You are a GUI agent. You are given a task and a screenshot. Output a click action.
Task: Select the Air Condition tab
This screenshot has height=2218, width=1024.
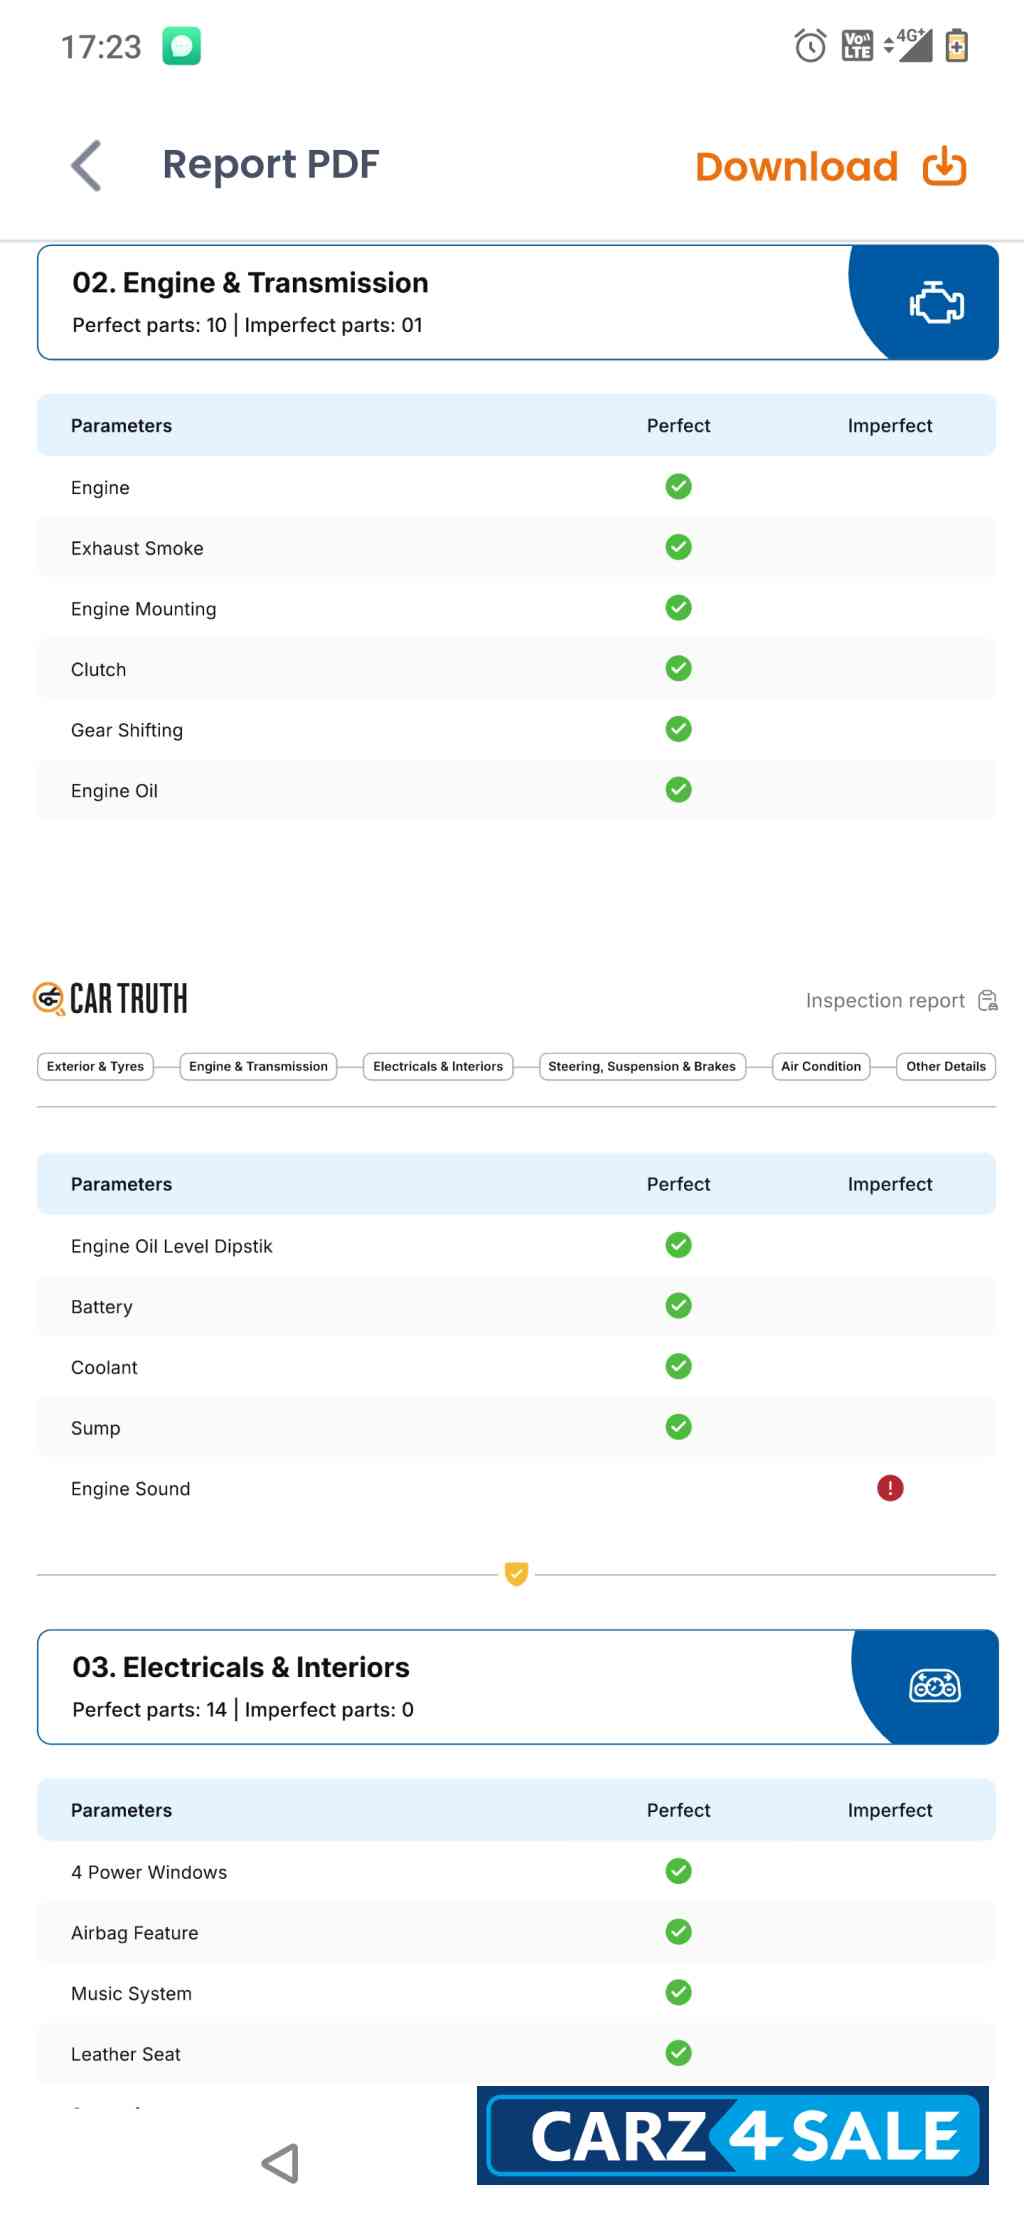click(820, 1066)
